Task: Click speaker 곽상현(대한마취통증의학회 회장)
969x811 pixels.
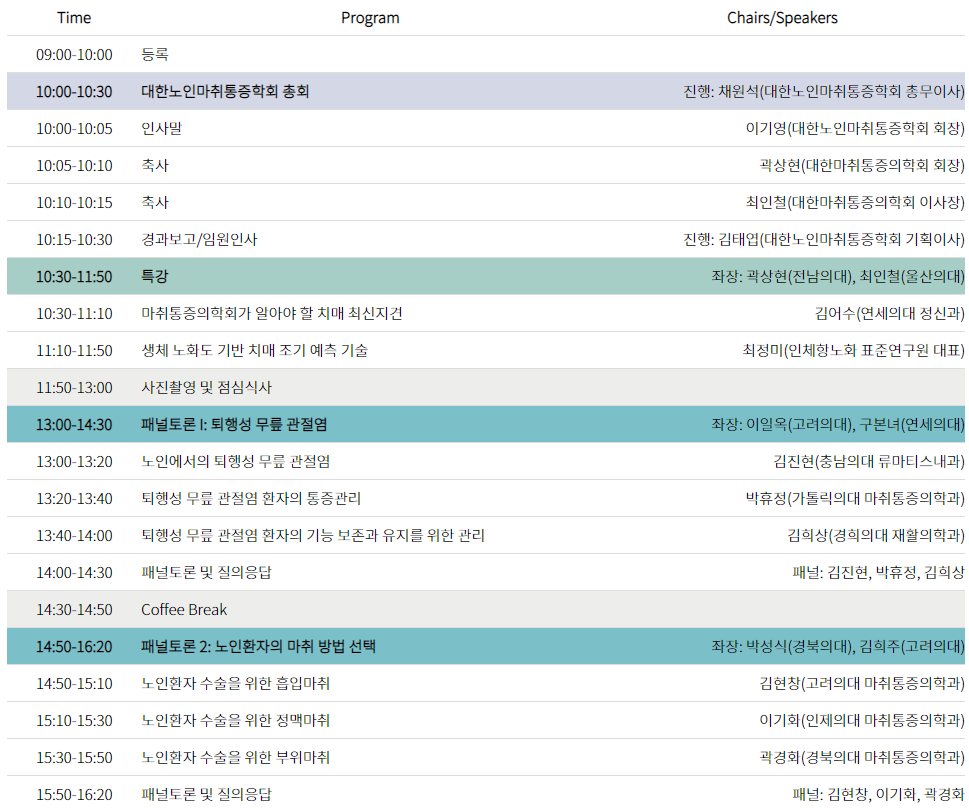Action: [x=861, y=166]
